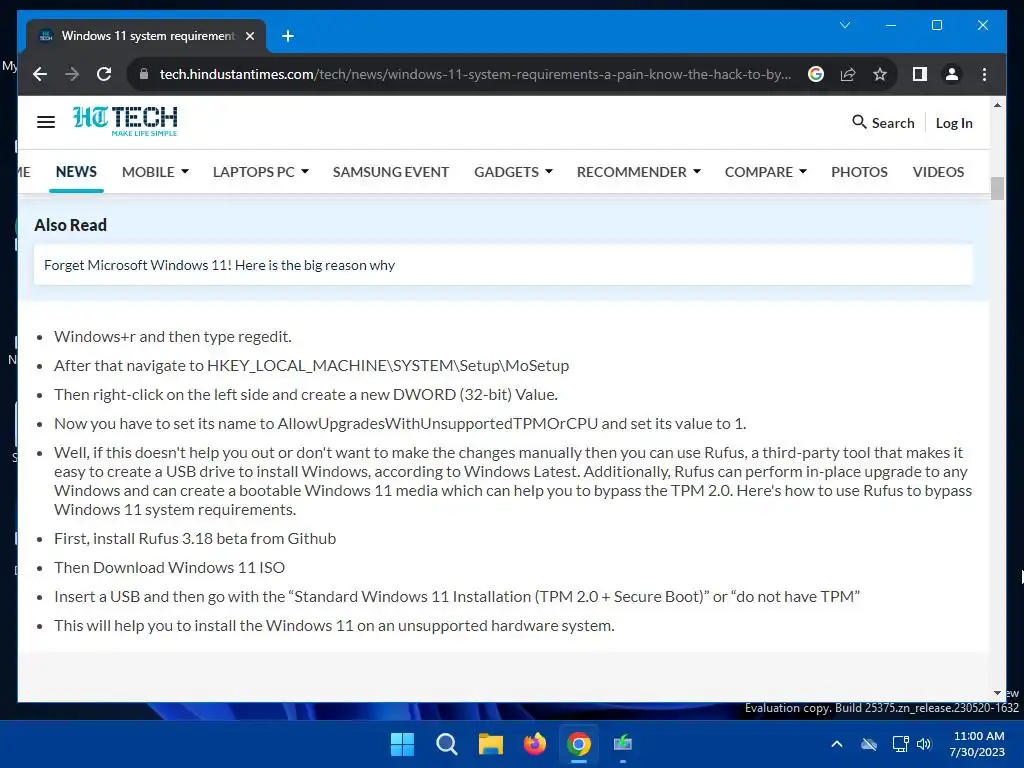Reload the current page
1024x768 pixels.
tap(104, 74)
